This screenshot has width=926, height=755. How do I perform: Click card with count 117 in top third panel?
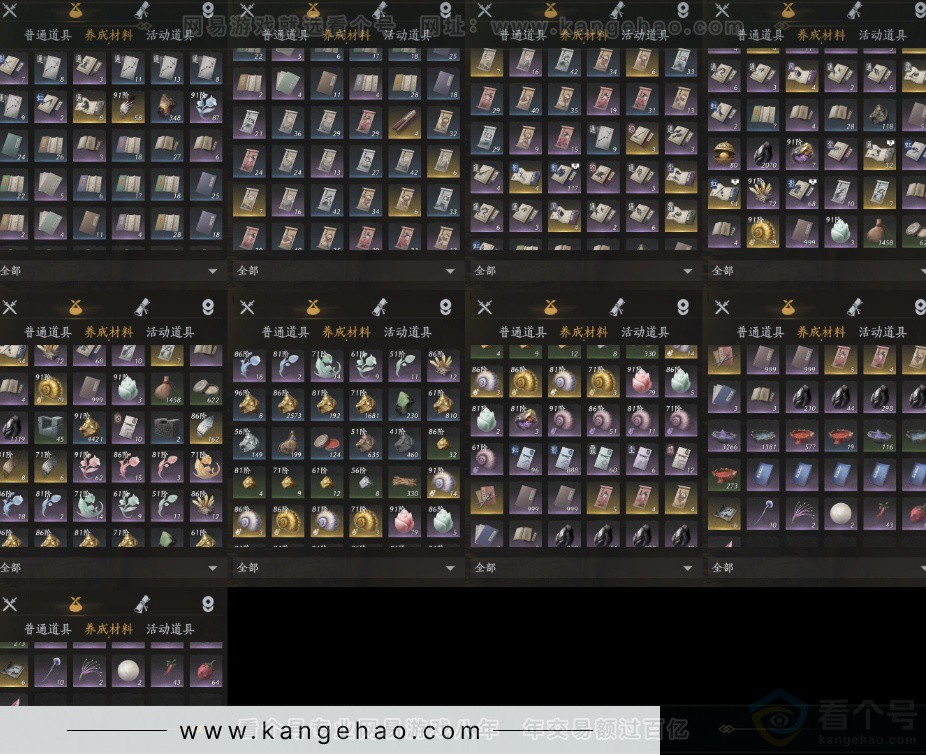564,177
